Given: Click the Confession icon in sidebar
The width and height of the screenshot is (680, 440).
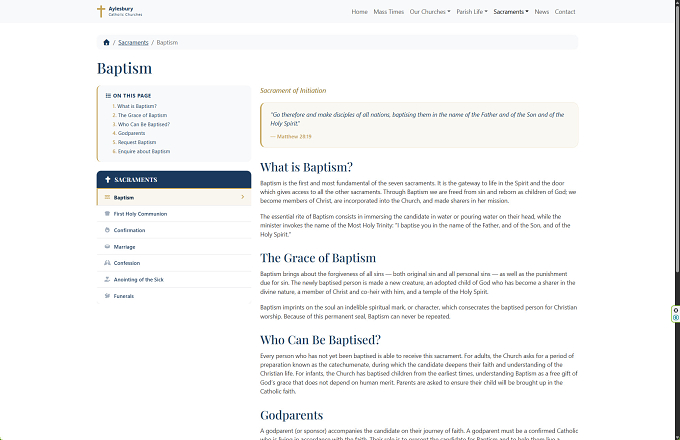Looking at the screenshot, I should tap(107, 263).
